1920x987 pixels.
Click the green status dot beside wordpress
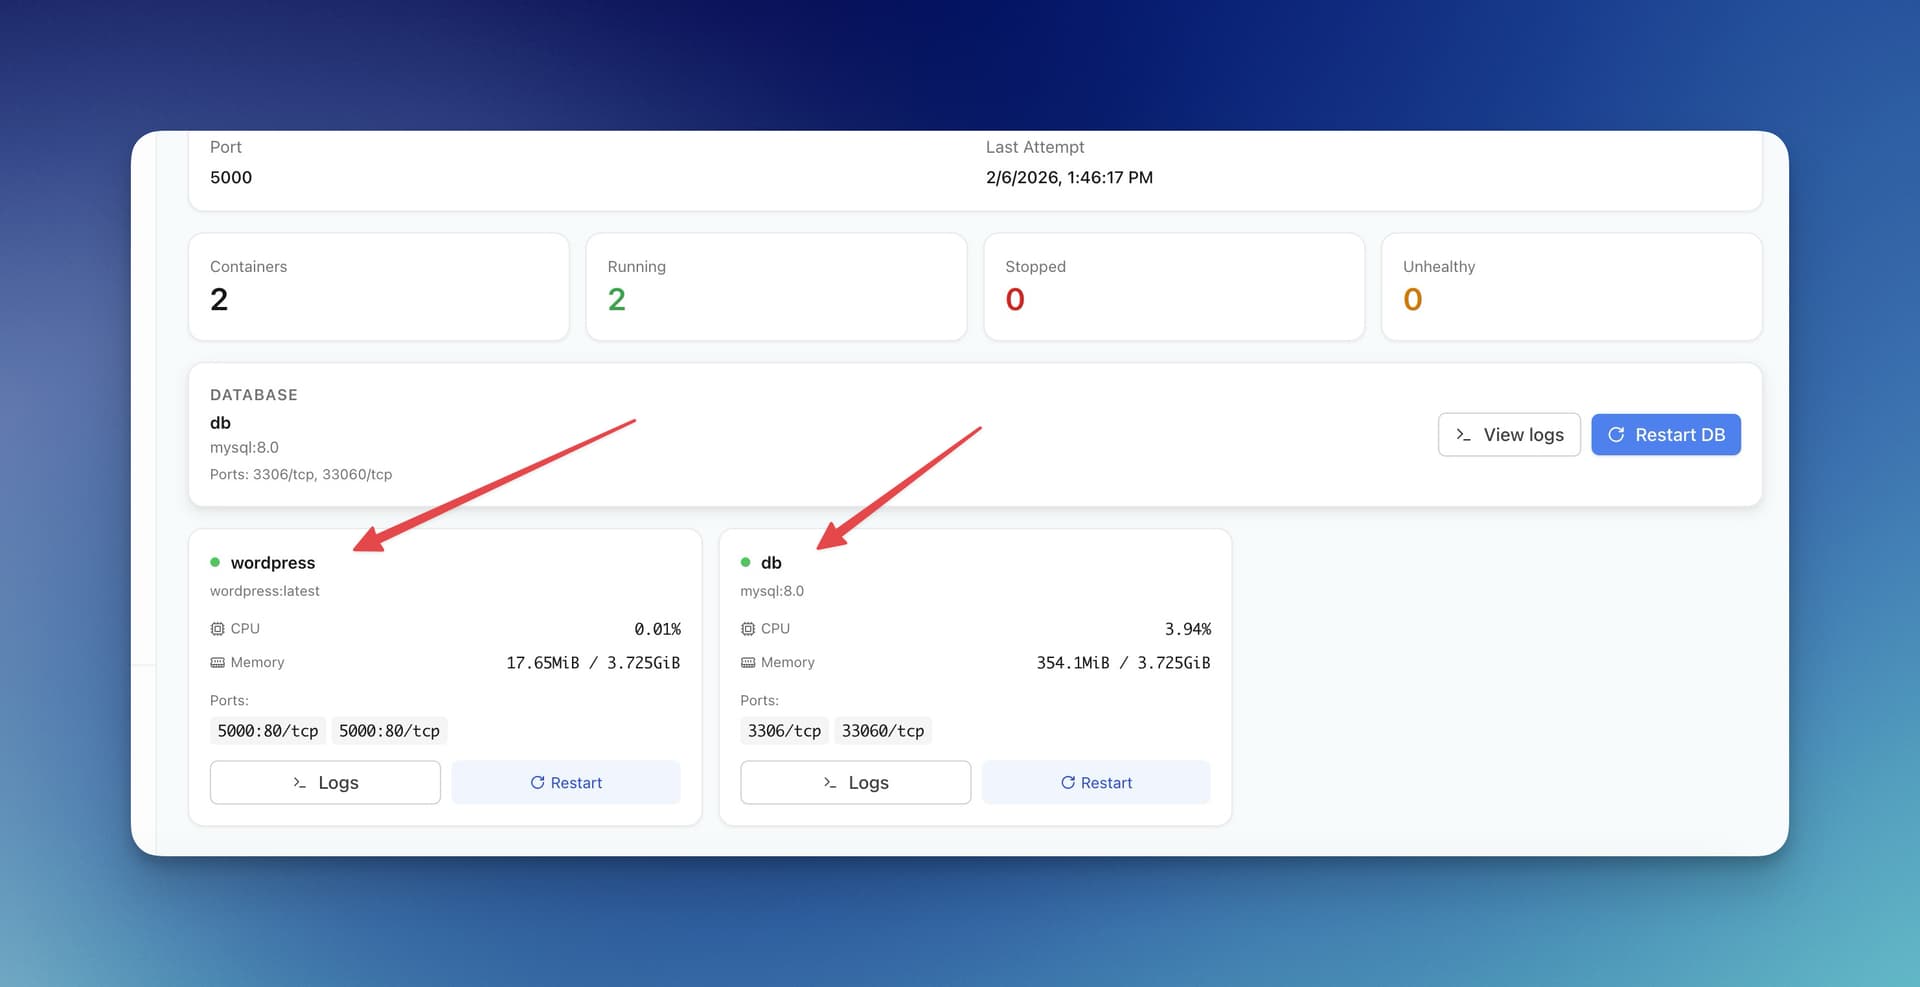click(215, 562)
